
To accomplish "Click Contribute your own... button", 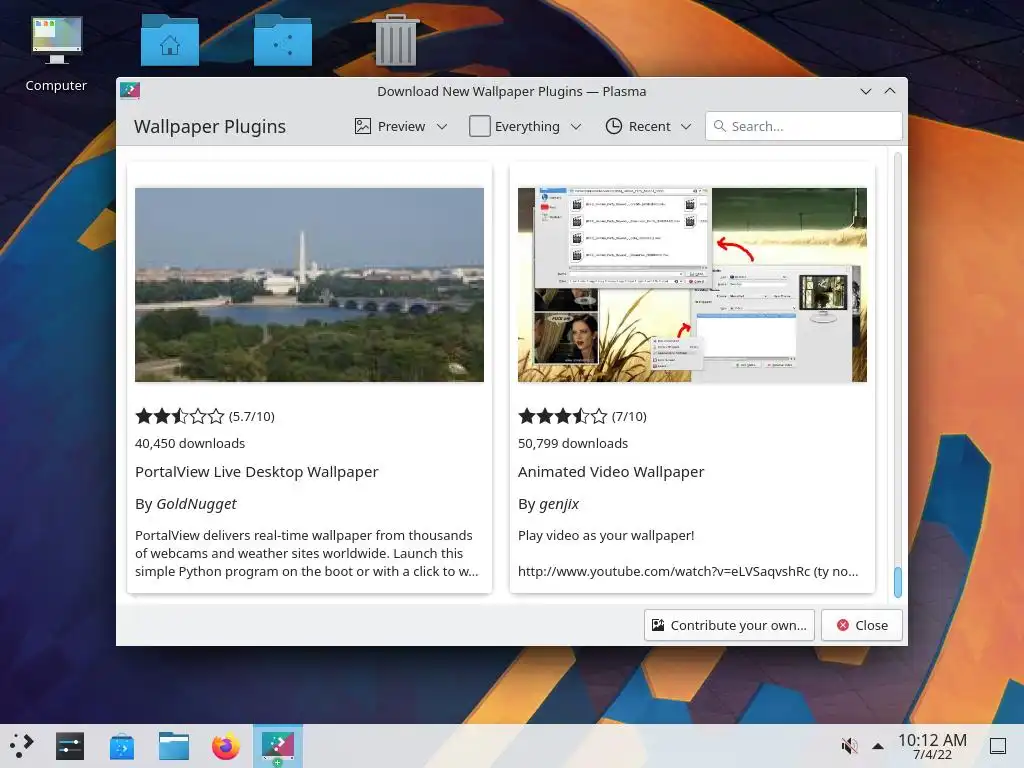I will click(729, 625).
